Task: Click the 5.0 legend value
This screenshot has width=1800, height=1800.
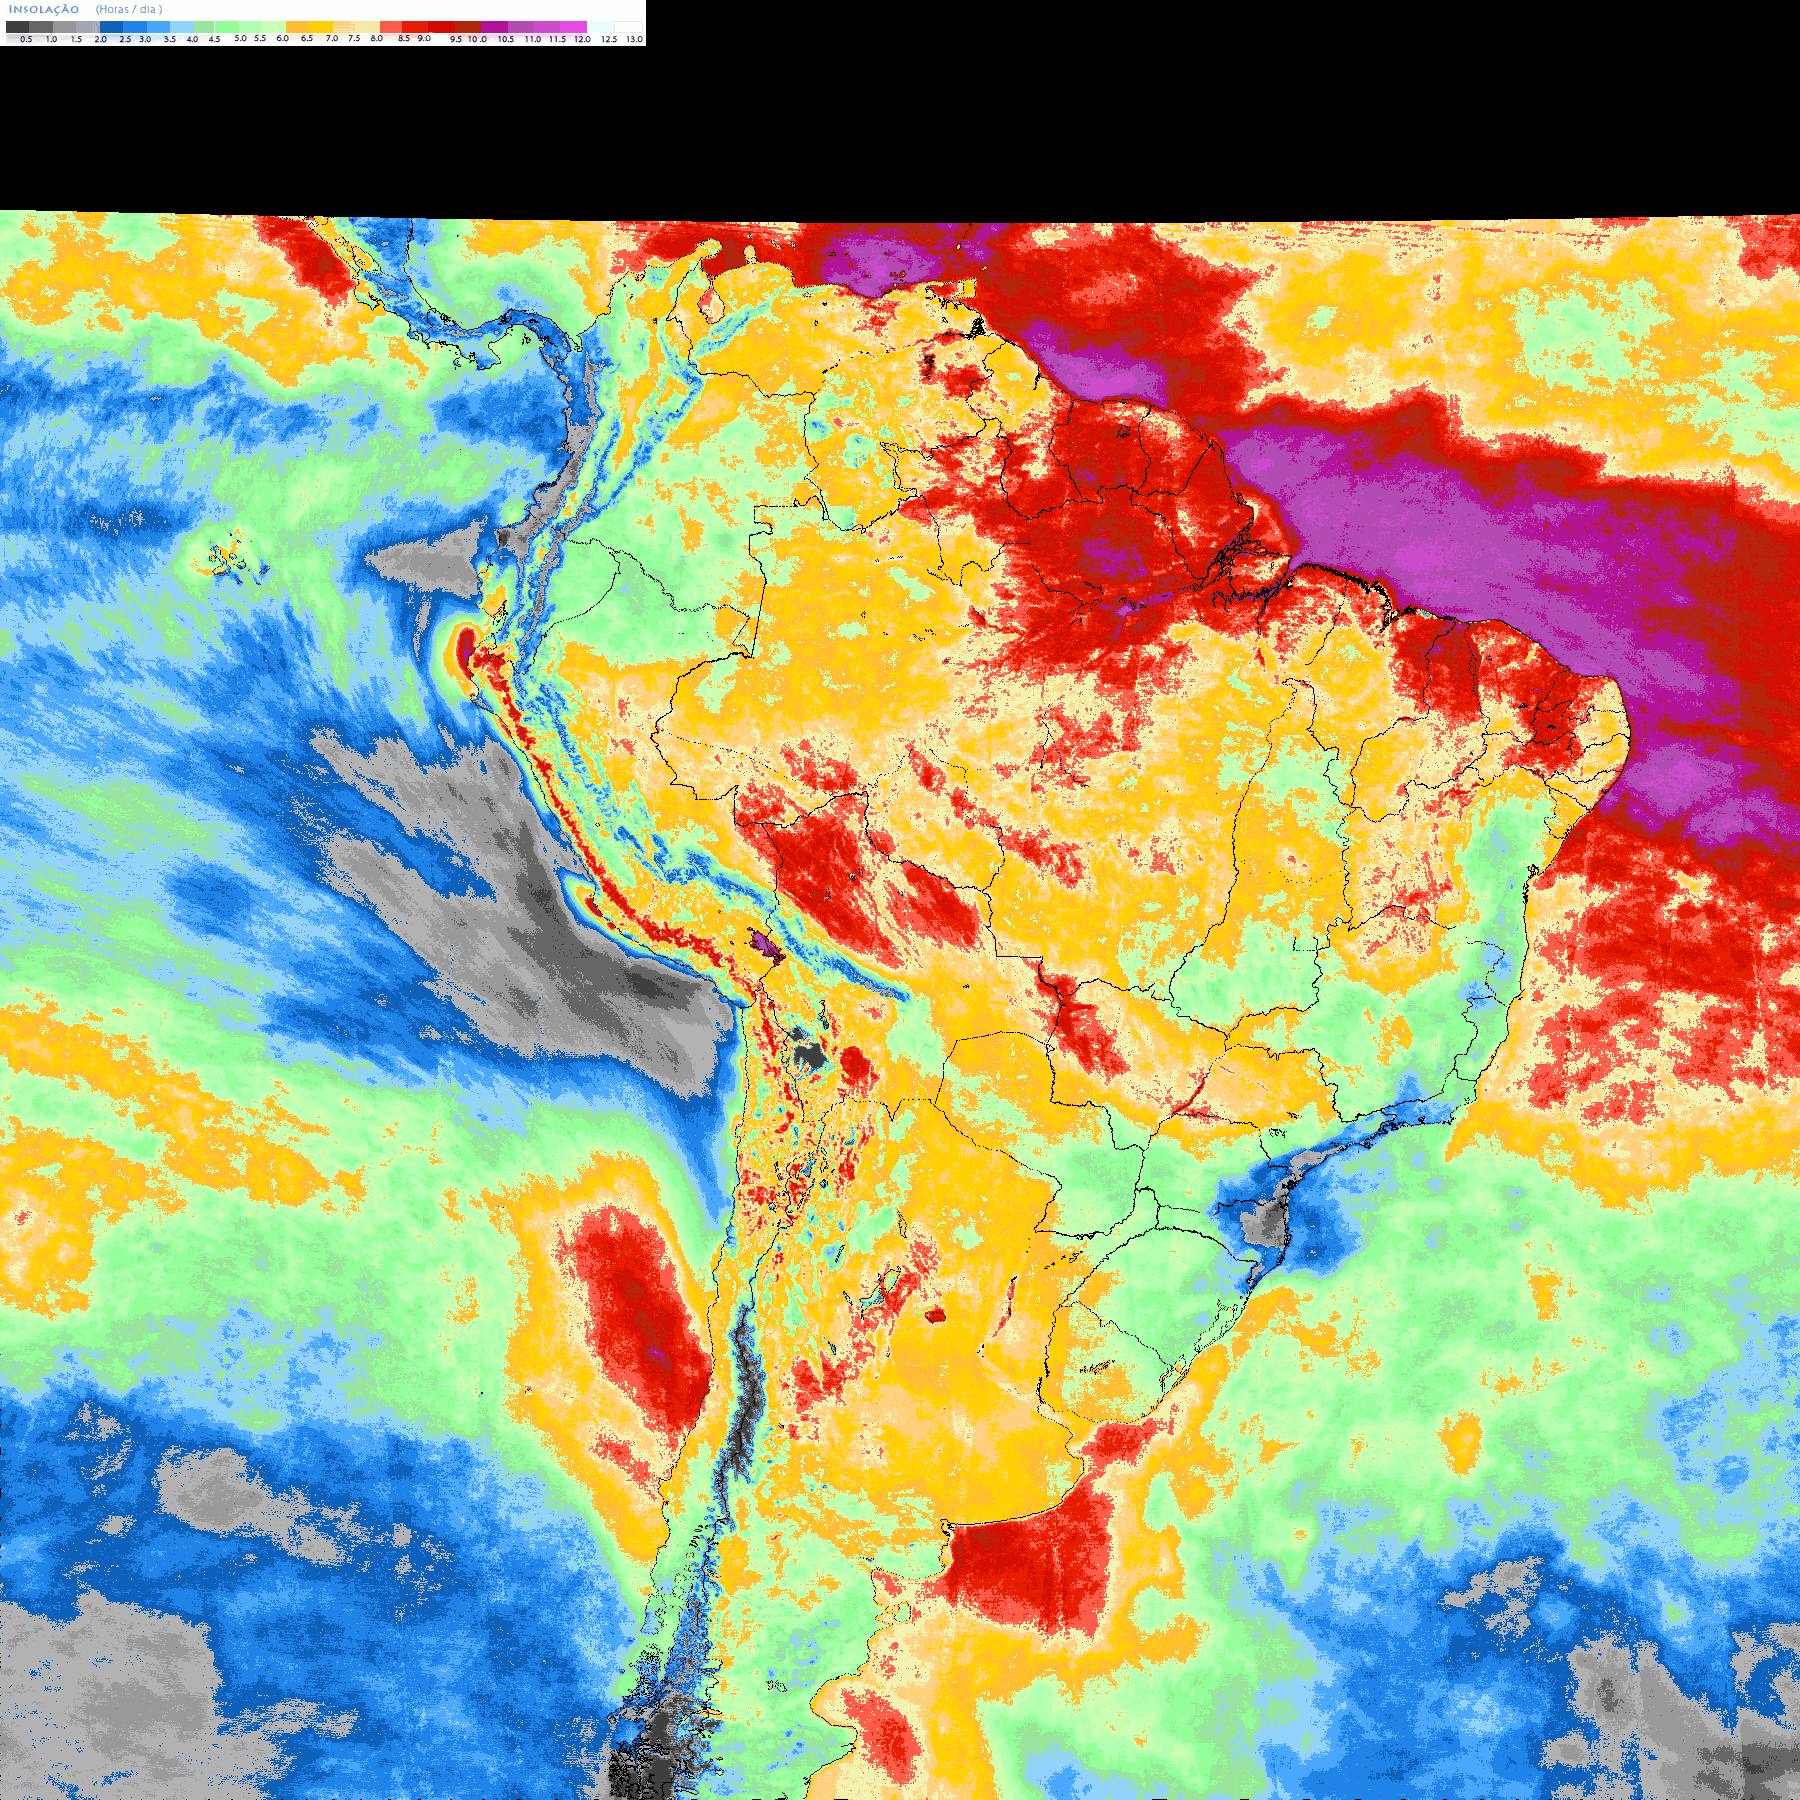Action: click(x=240, y=38)
